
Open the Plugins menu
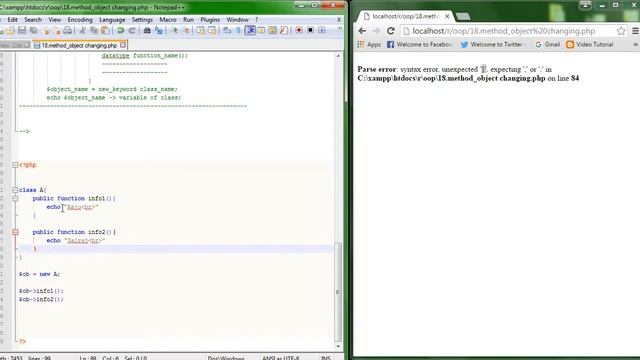click(210, 20)
